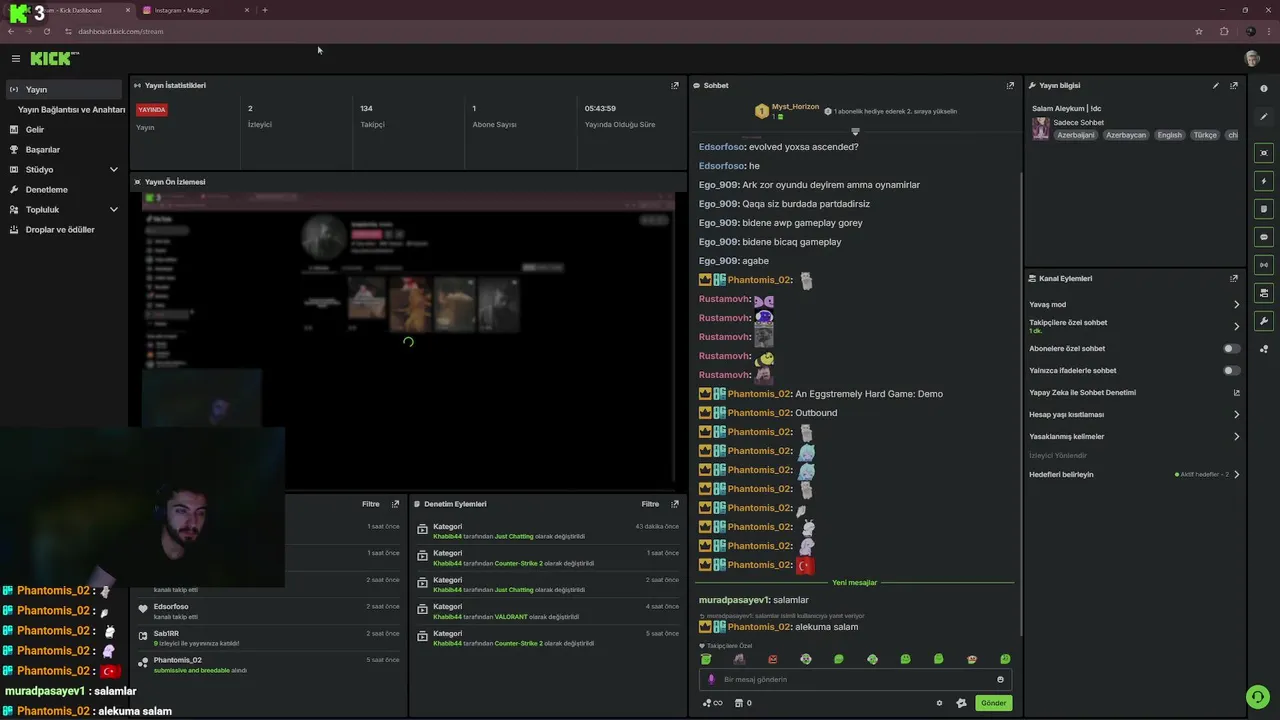
Task: Select Yayın in the sidebar
Action: [64, 89]
